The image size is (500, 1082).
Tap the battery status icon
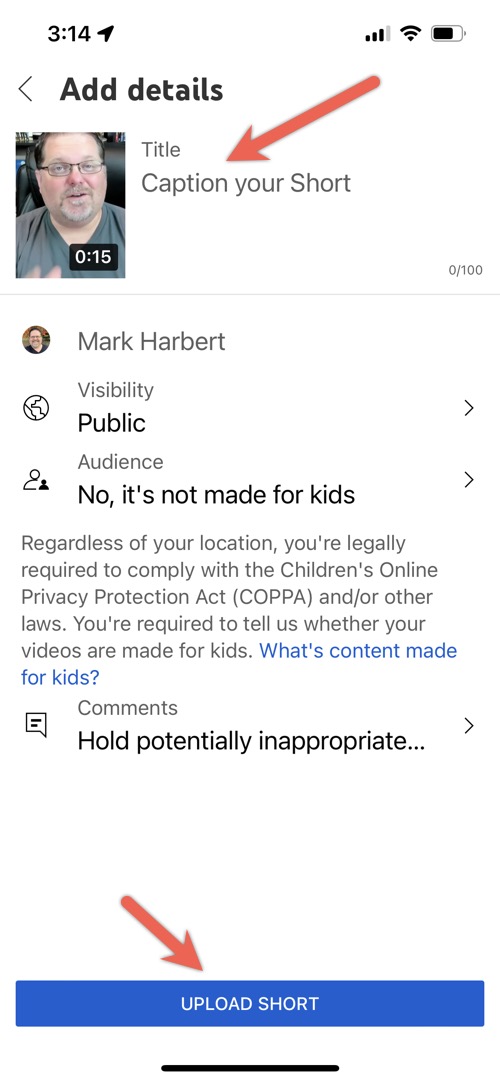pyautogui.click(x=448, y=33)
